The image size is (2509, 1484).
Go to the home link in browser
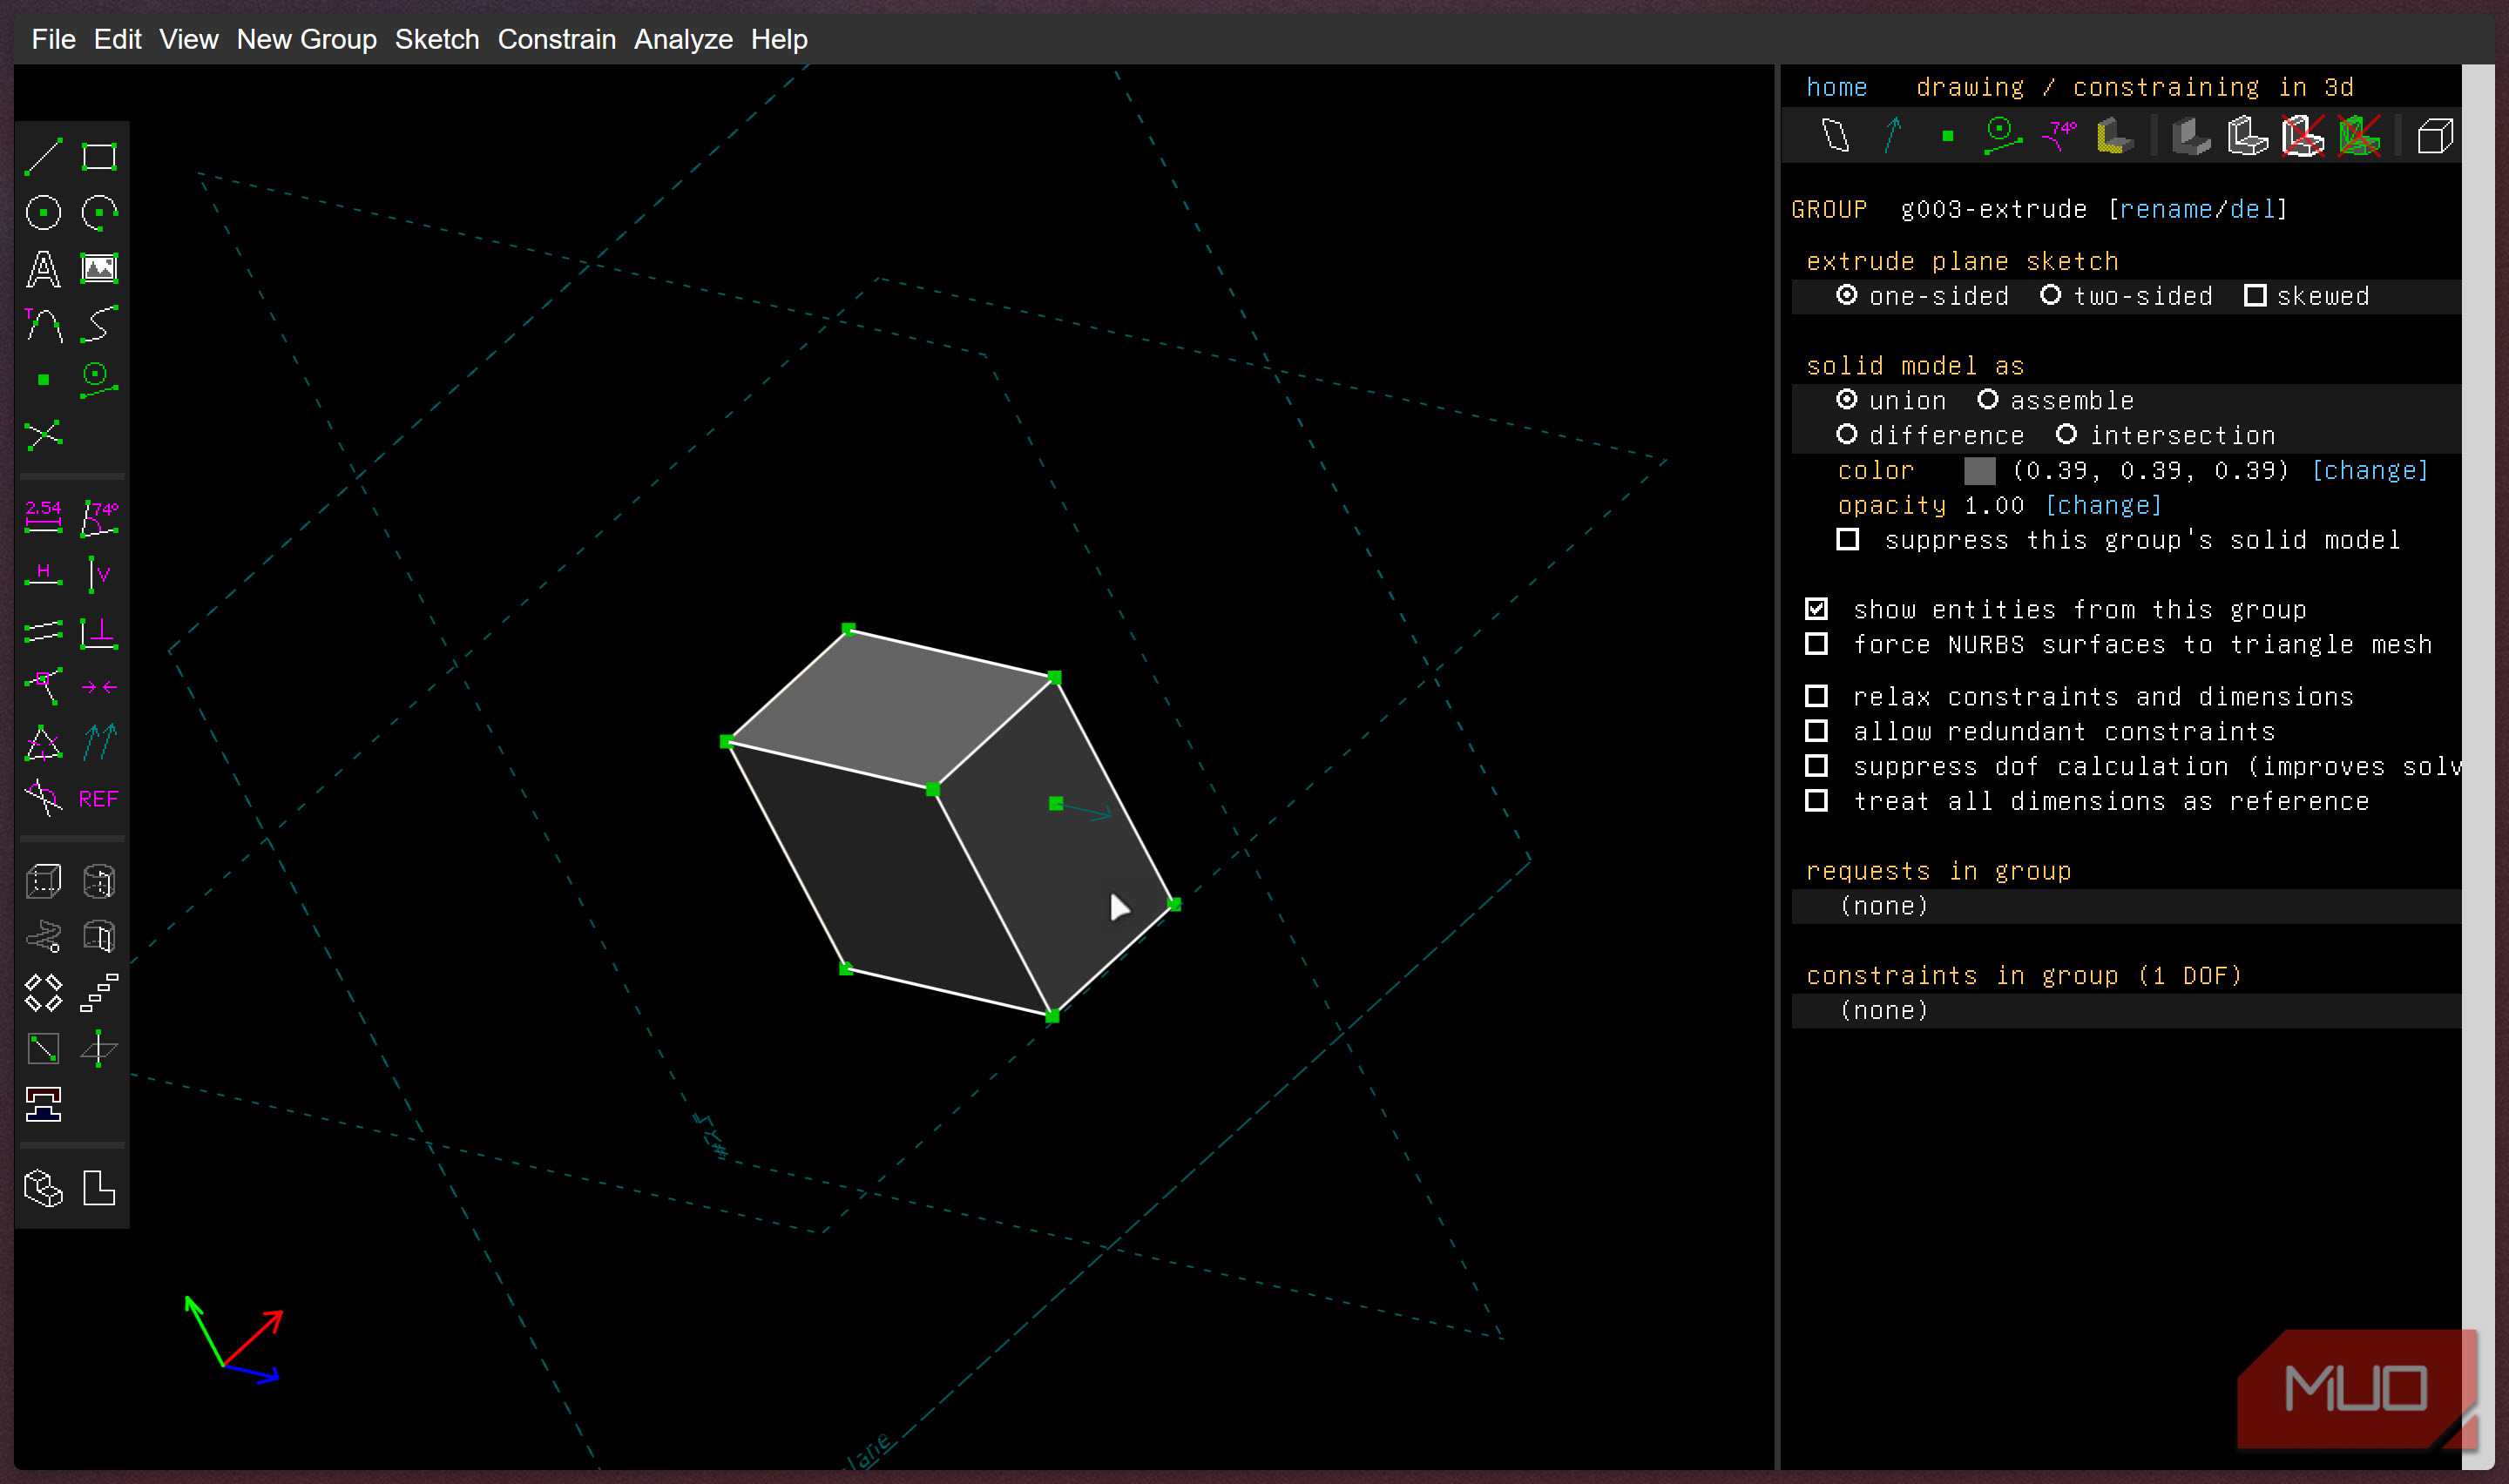(1836, 87)
